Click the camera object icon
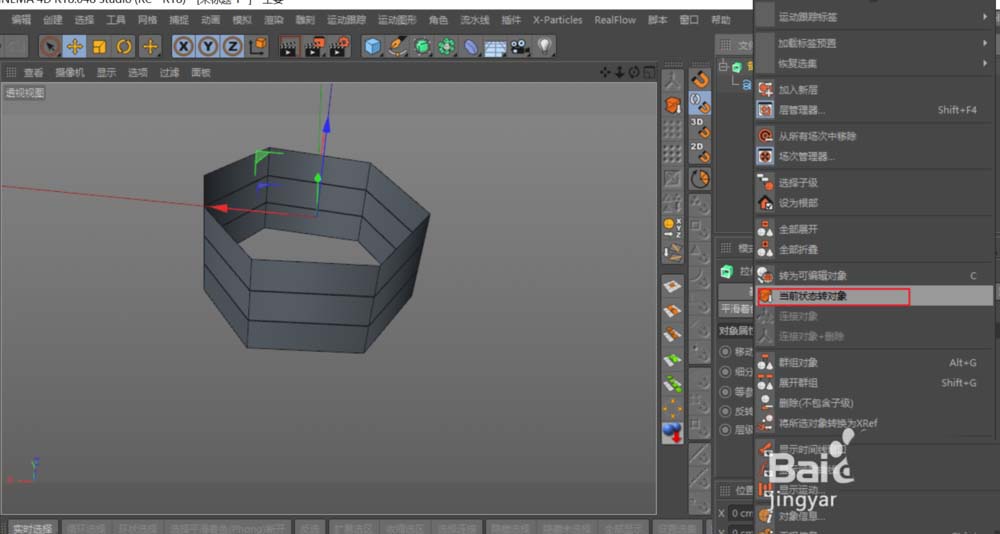This screenshot has width=1000, height=534. coord(520,46)
